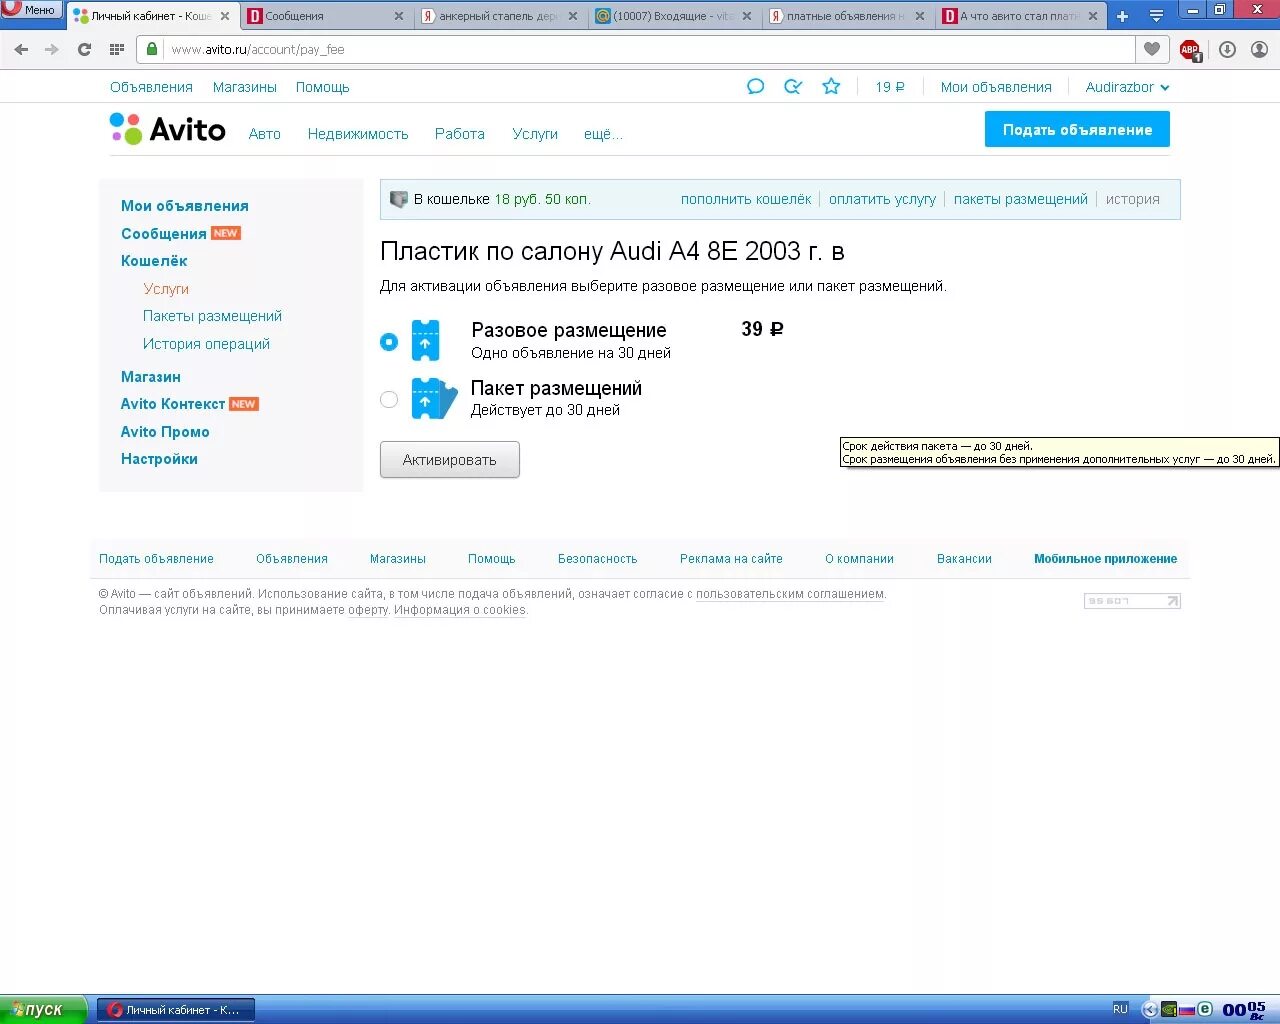Click the single placement ticket icon
This screenshot has width=1280, height=1024.
426,341
